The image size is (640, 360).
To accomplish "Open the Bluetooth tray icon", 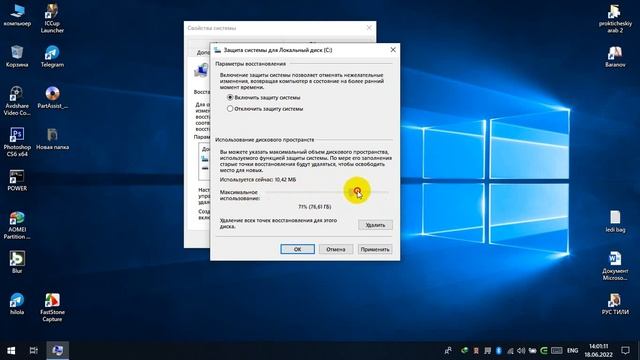I will tap(498, 350).
